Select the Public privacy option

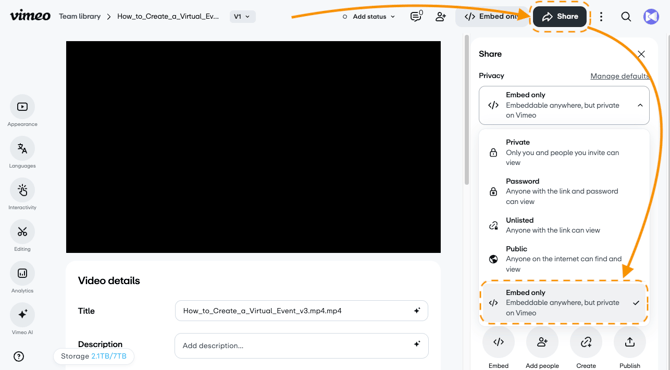pyautogui.click(x=564, y=259)
